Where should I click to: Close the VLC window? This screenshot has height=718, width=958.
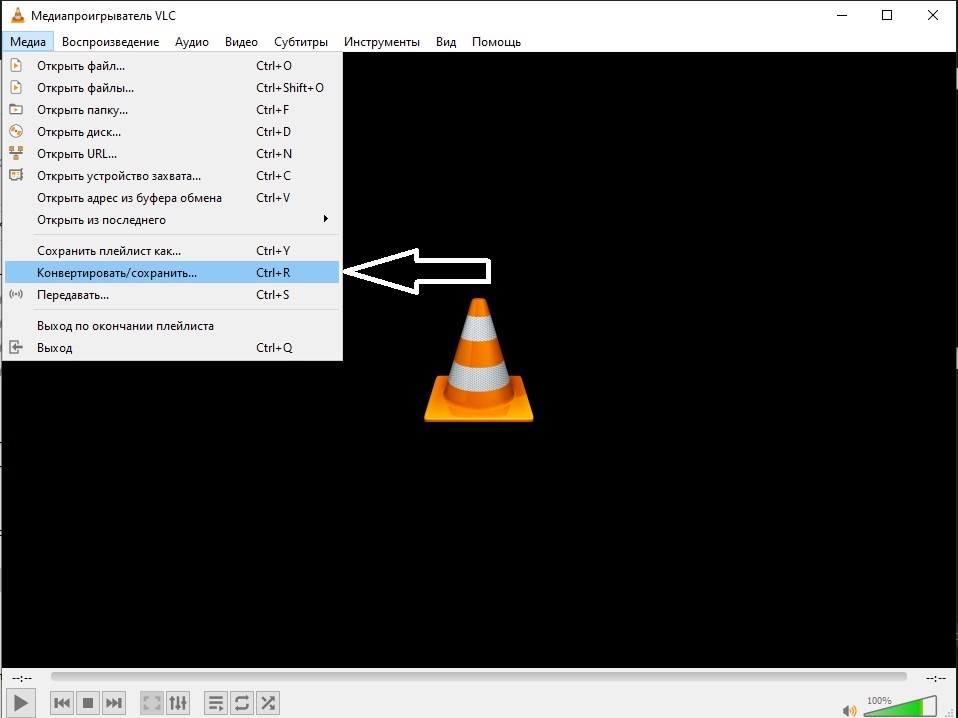coord(932,15)
